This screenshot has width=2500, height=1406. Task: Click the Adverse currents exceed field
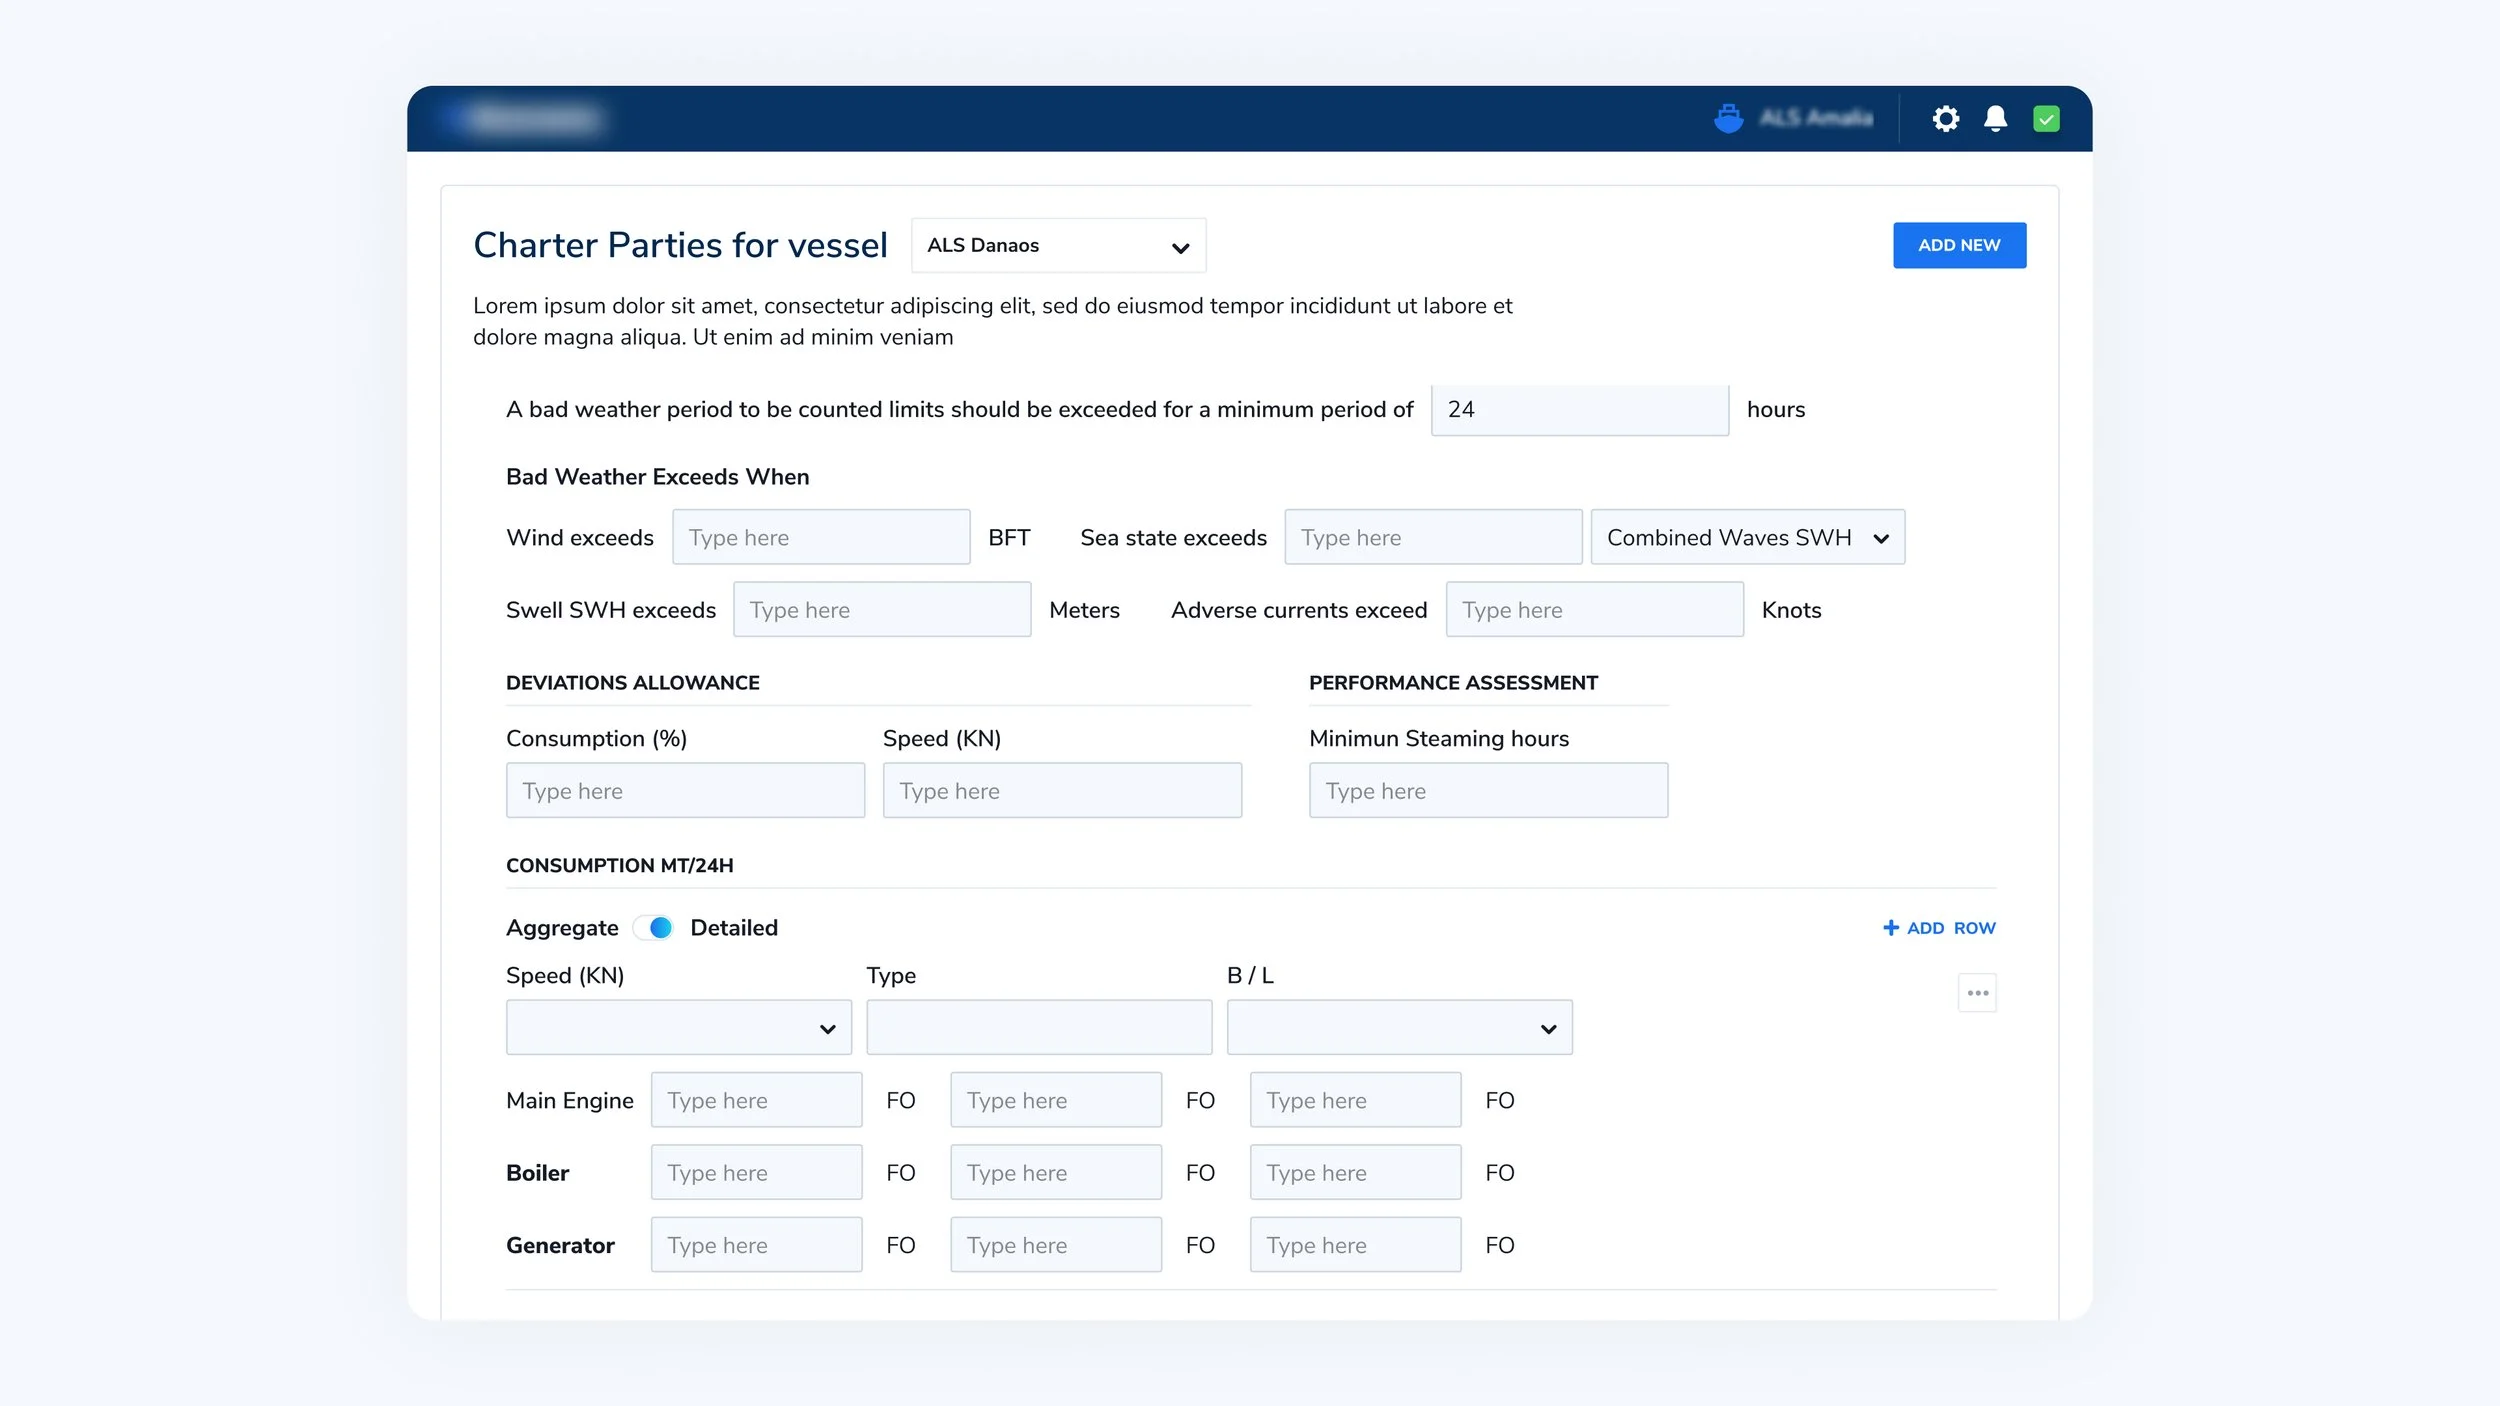point(1594,610)
